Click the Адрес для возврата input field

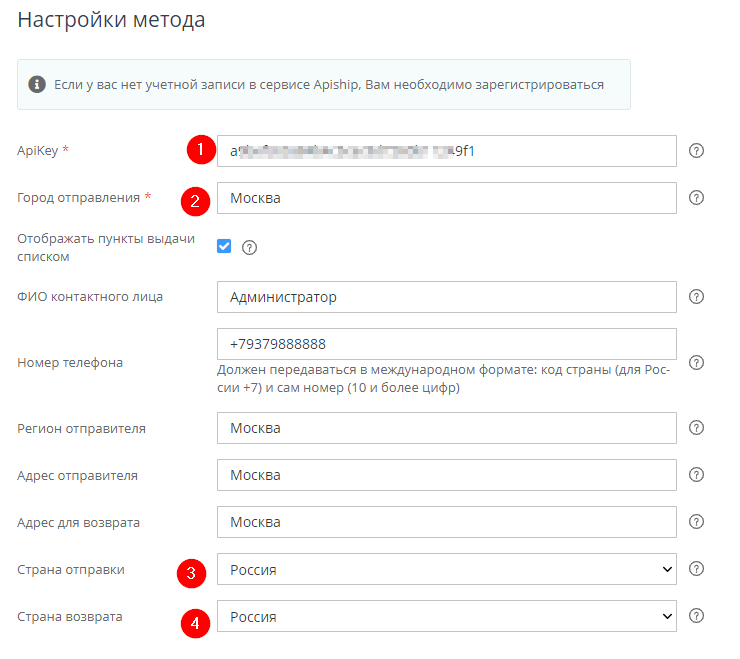447,522
